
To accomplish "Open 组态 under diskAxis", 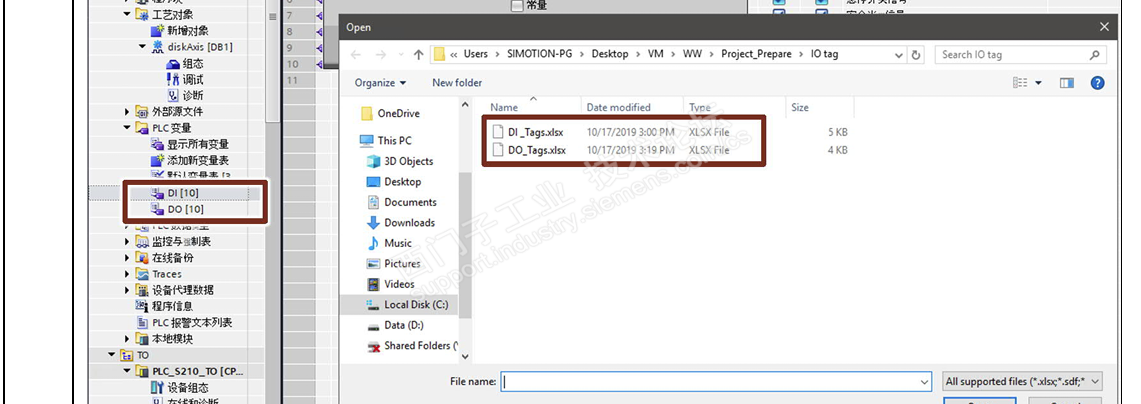I will click(193, 63).
